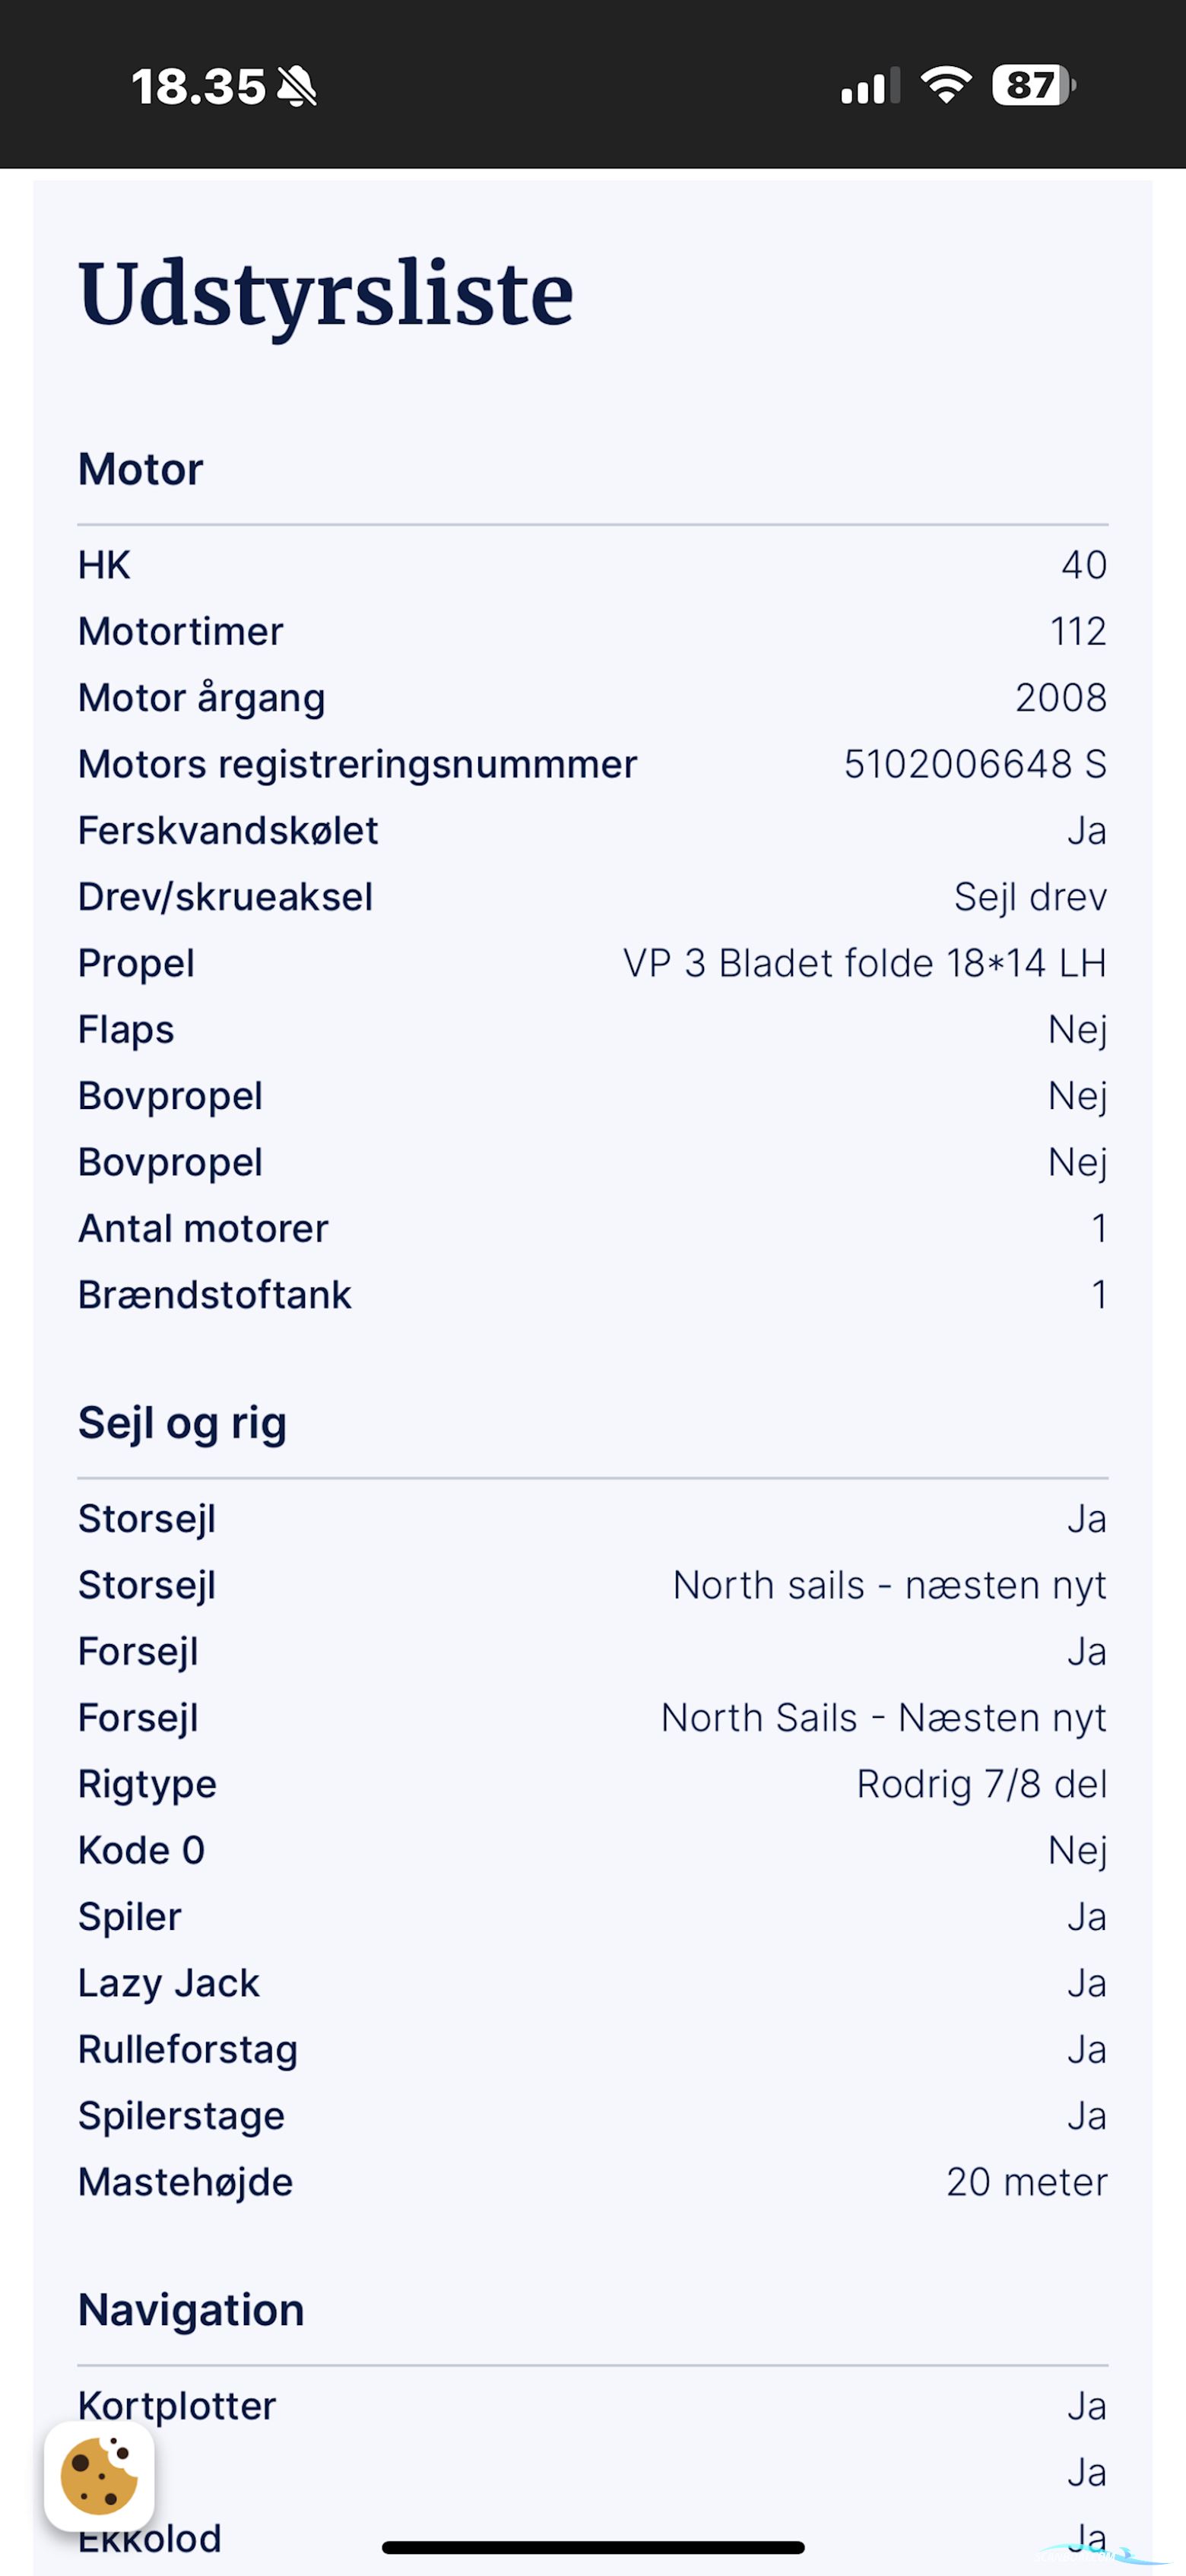Click the Rigtype value Rodrig 7/8 del
Image resolution: width=1186 pixels, height=2576 pixels.
981,1784
